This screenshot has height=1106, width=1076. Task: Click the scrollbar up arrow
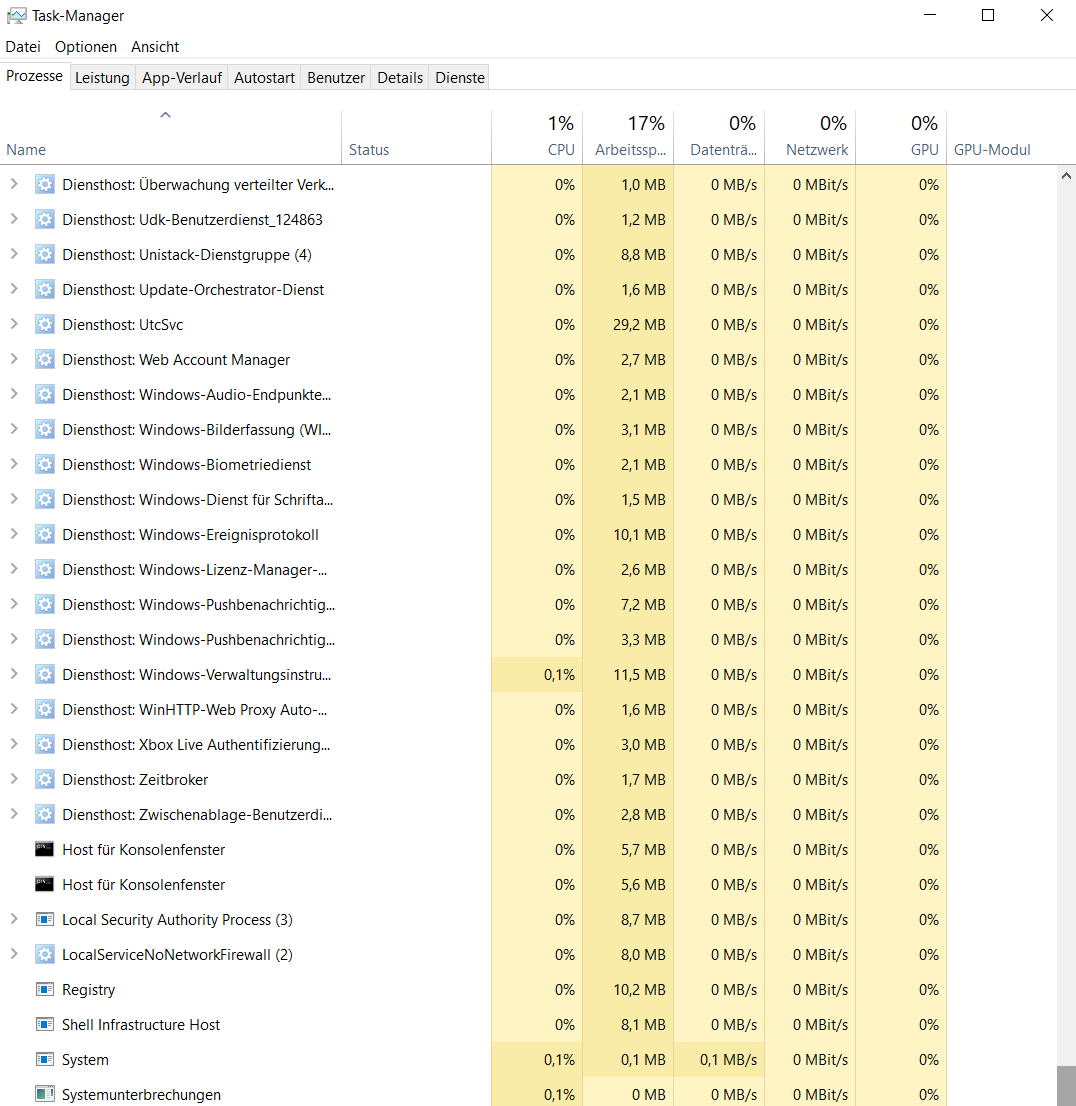1066,176
